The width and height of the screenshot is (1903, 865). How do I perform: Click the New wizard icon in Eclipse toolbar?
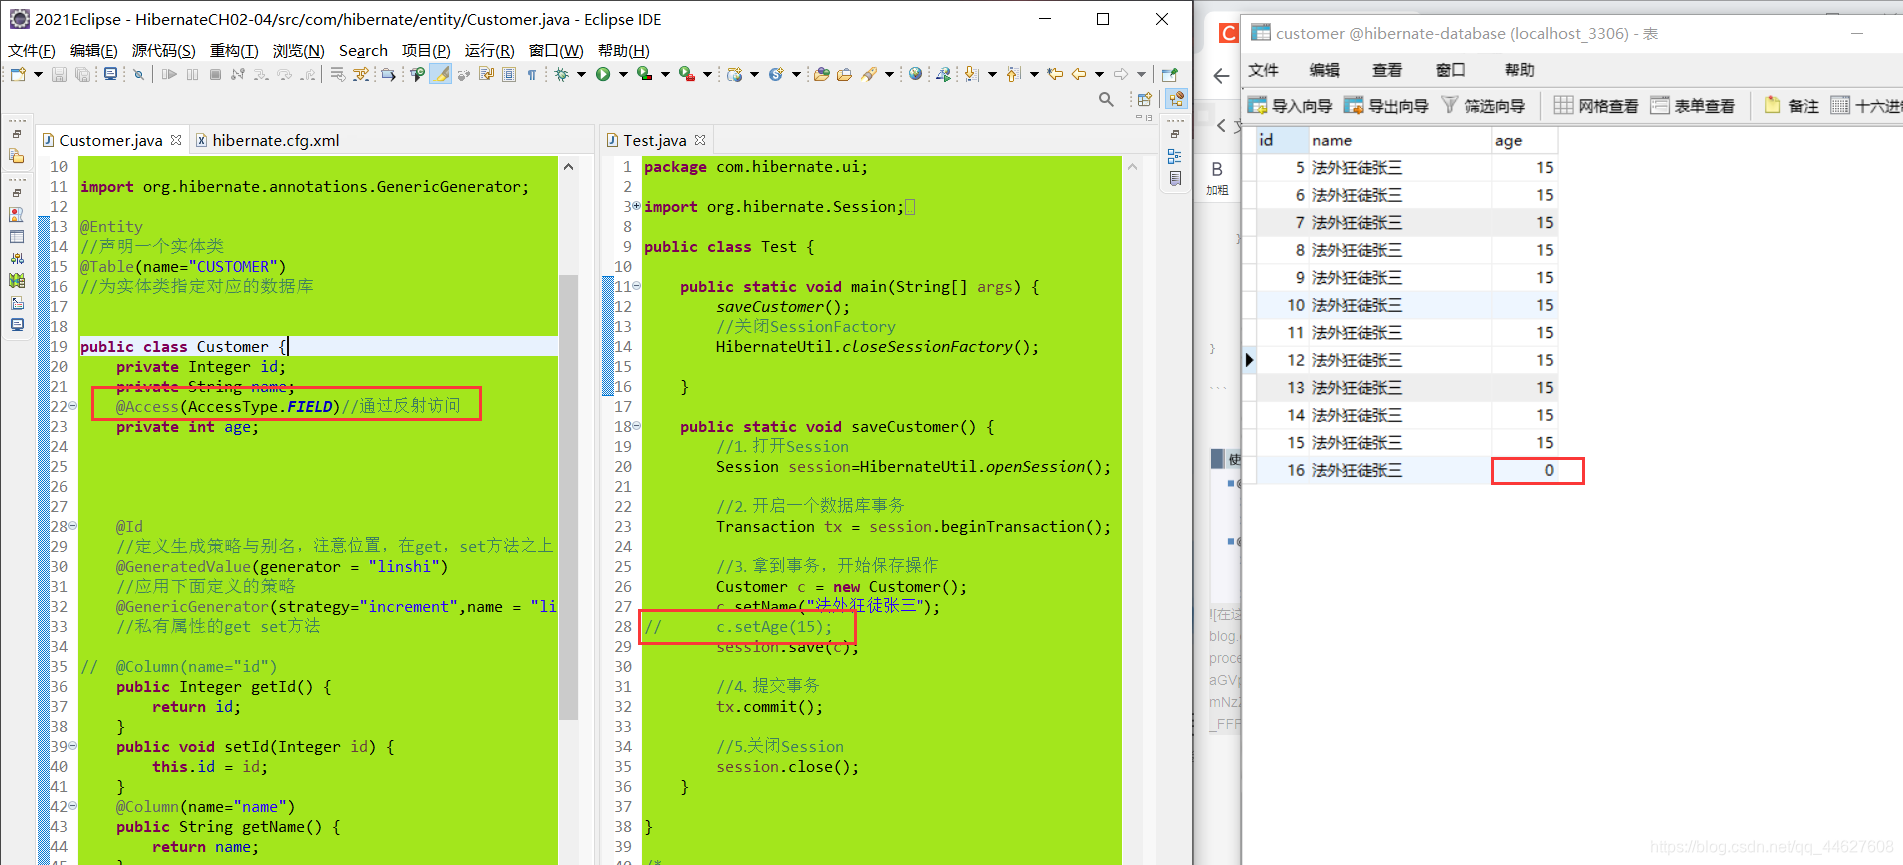(x=18, y=74)
